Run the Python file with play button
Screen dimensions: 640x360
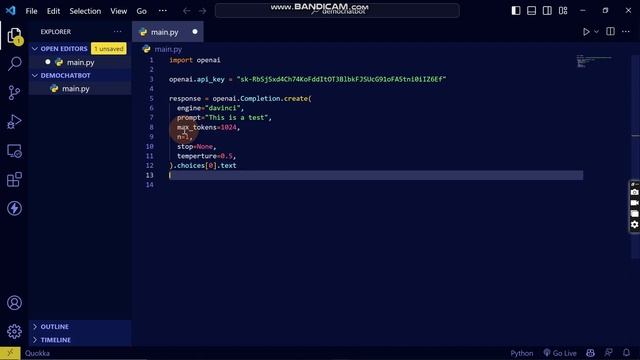click(x=586, y=31)
